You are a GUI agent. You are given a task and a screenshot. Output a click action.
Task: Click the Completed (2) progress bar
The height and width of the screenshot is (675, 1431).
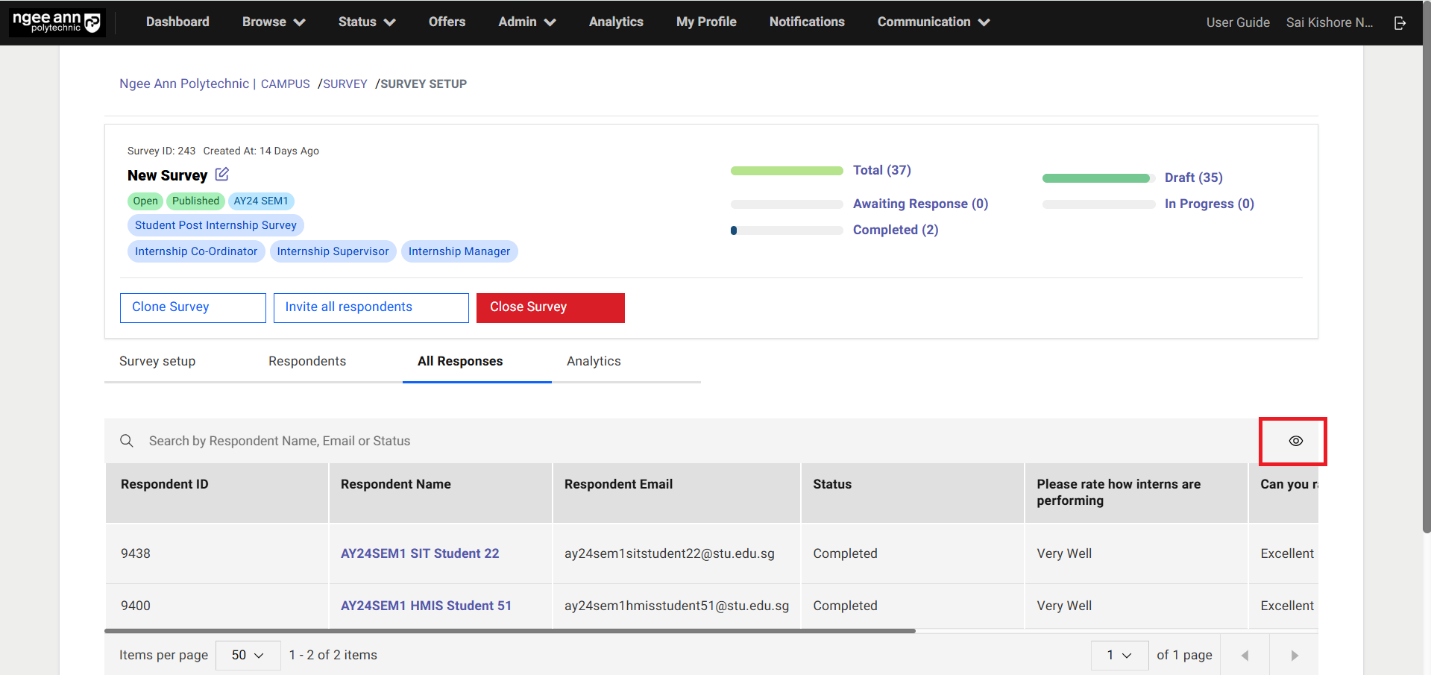[786, 230]
